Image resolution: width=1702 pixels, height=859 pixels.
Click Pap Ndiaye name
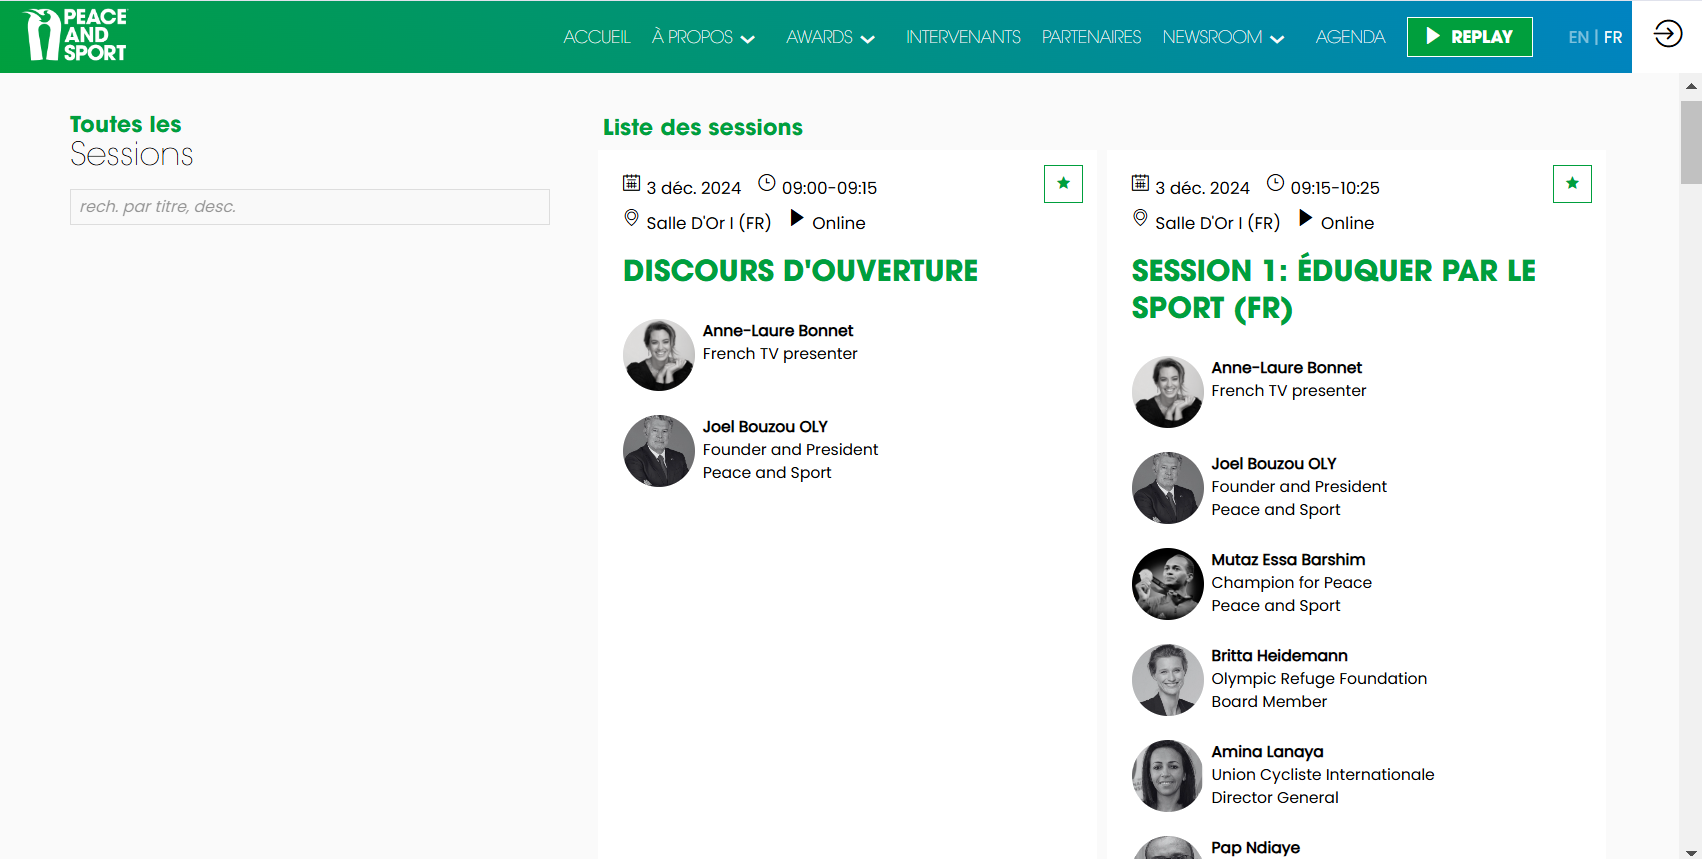(x=1255, y=848)
